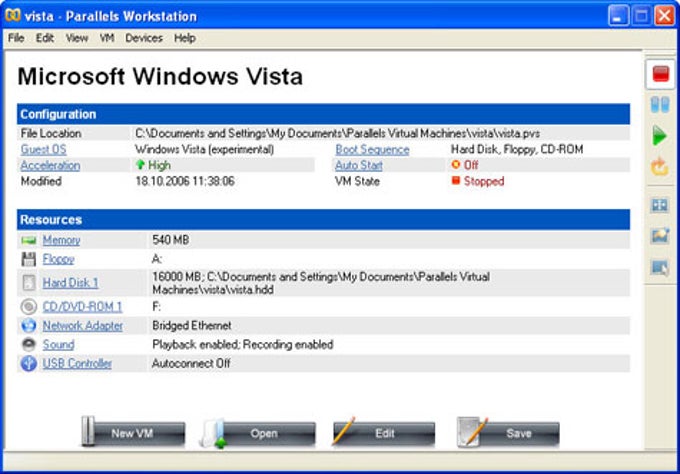The width and height of the screenshot is (680, 474).
Task: Click the CD/DVD-ROM disc icon
Action: point(29,307)
